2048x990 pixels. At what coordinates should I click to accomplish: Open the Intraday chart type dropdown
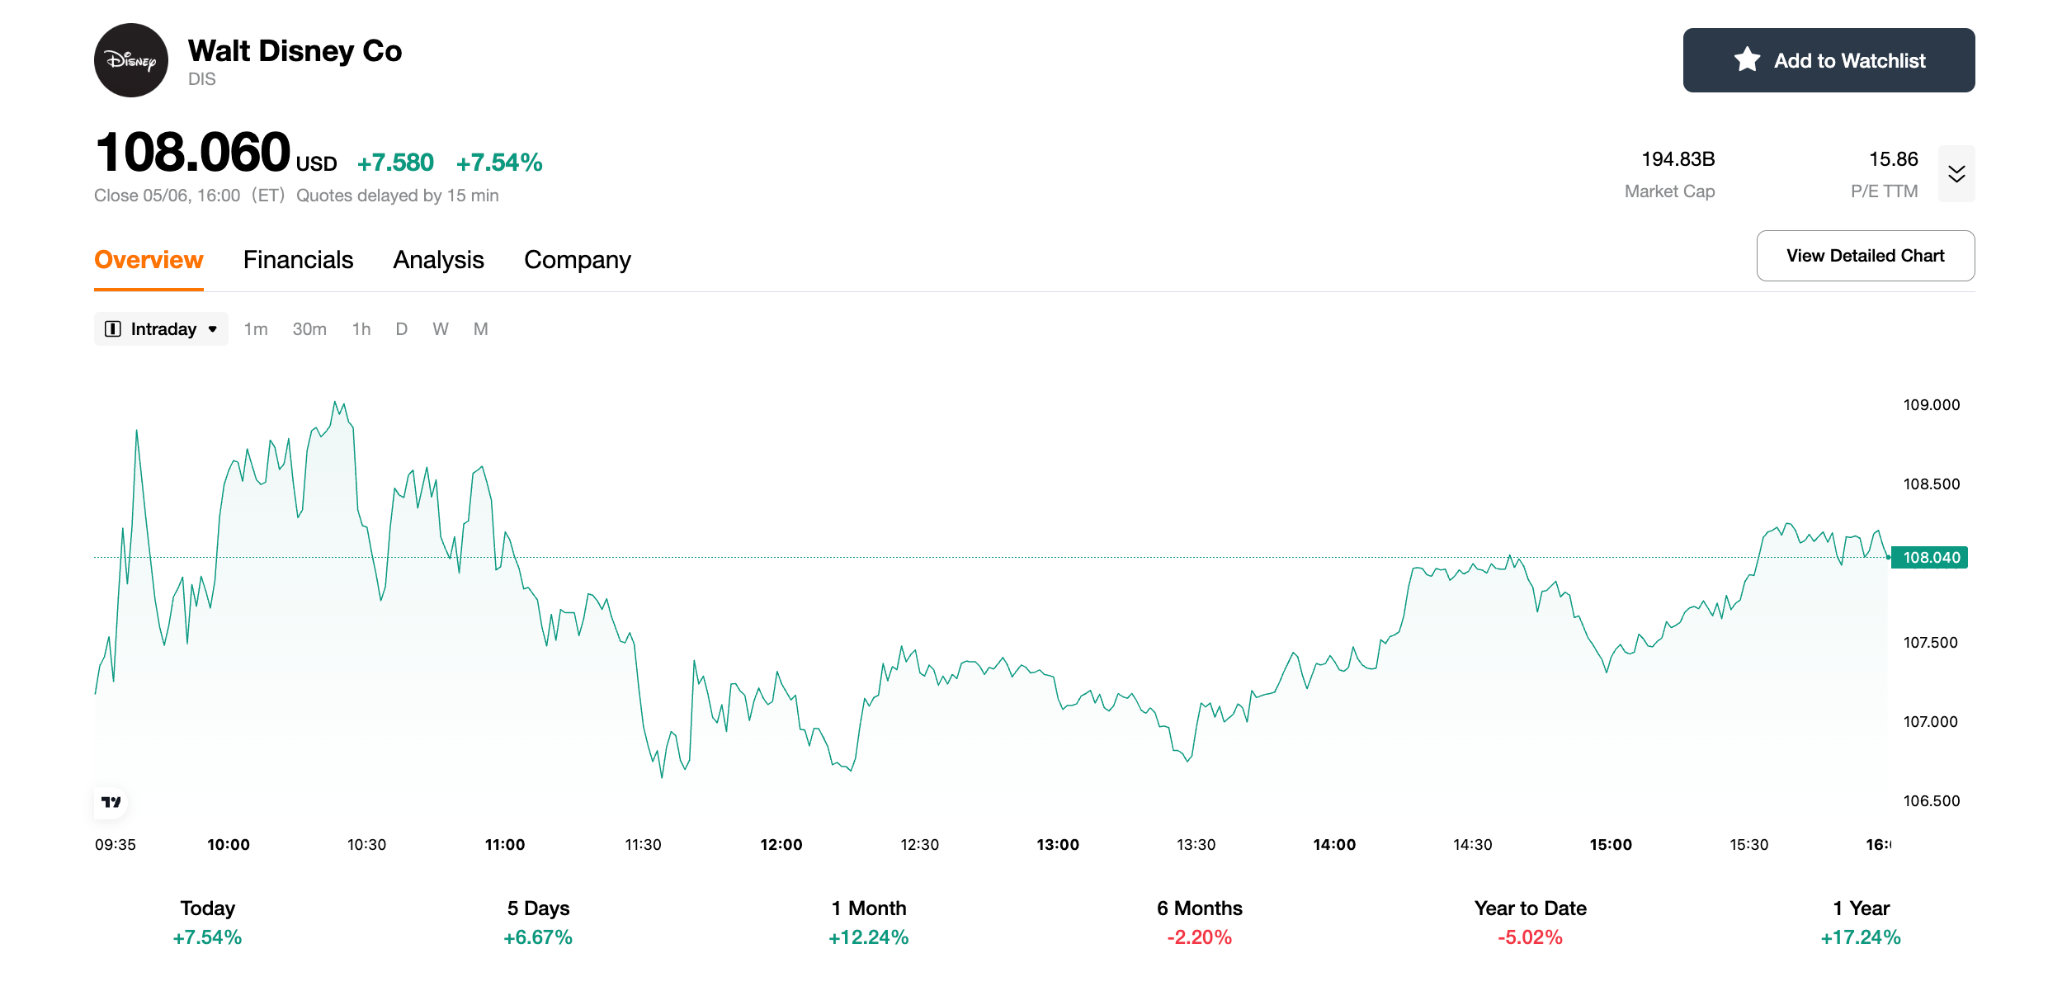click(x=161, y=329)
